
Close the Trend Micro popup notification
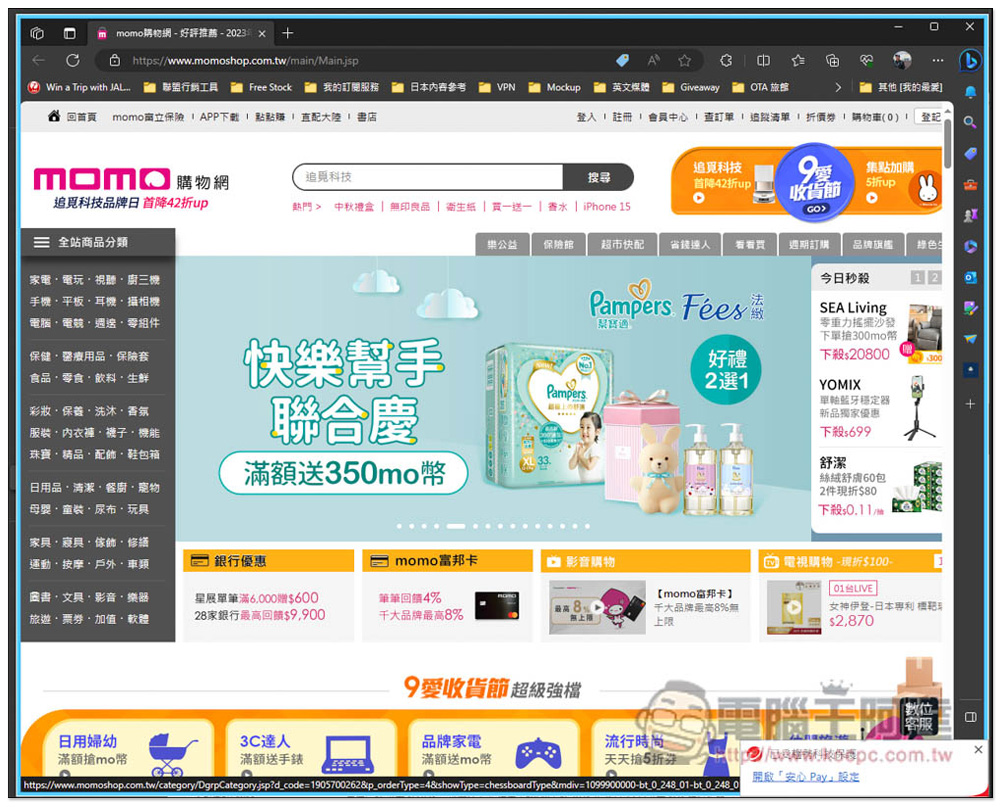pyautogui.click(x=978, y=750)
